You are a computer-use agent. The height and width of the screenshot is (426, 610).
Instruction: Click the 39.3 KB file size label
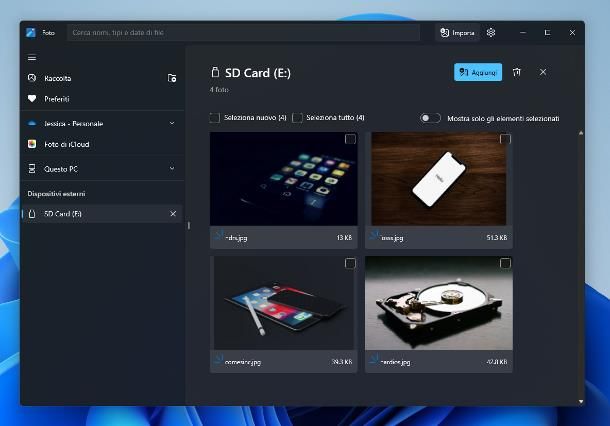click(x=342, y=361)
